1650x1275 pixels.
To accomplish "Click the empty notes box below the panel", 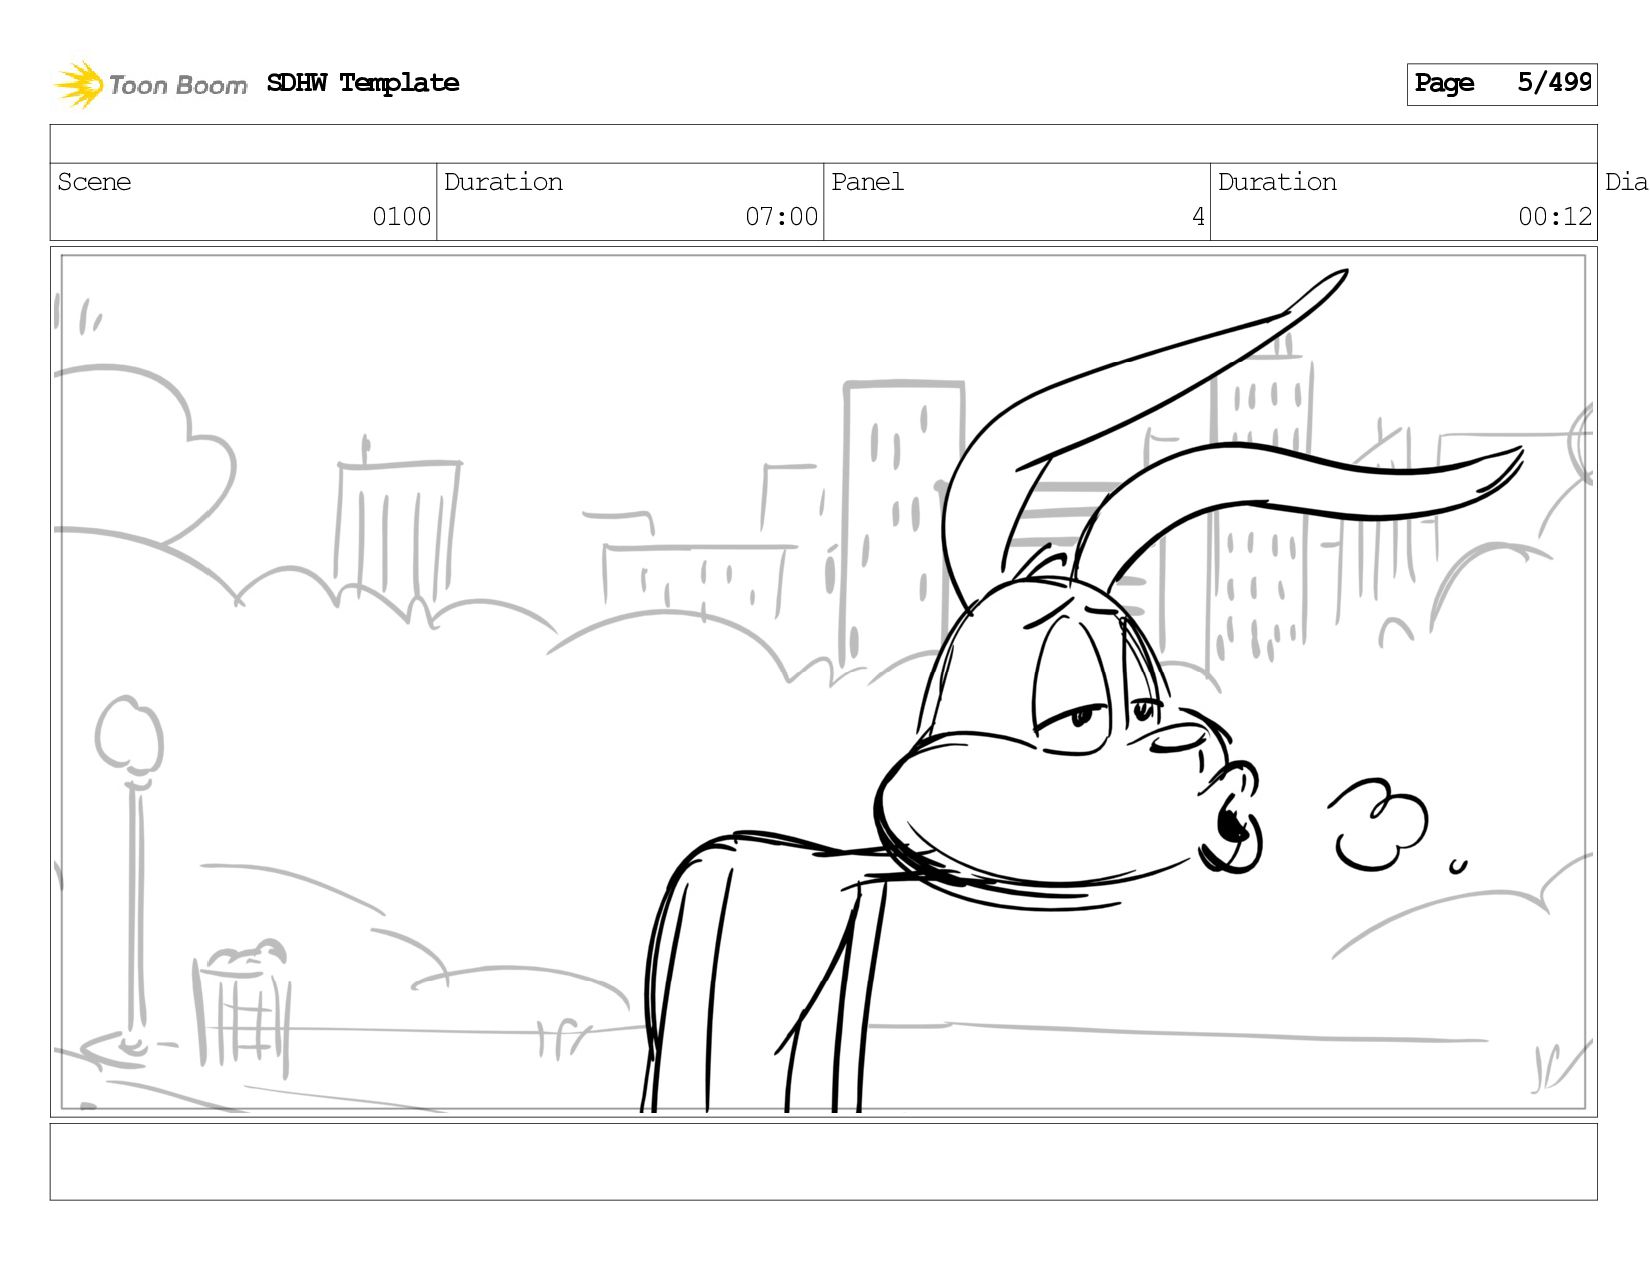I will 824,1162.
